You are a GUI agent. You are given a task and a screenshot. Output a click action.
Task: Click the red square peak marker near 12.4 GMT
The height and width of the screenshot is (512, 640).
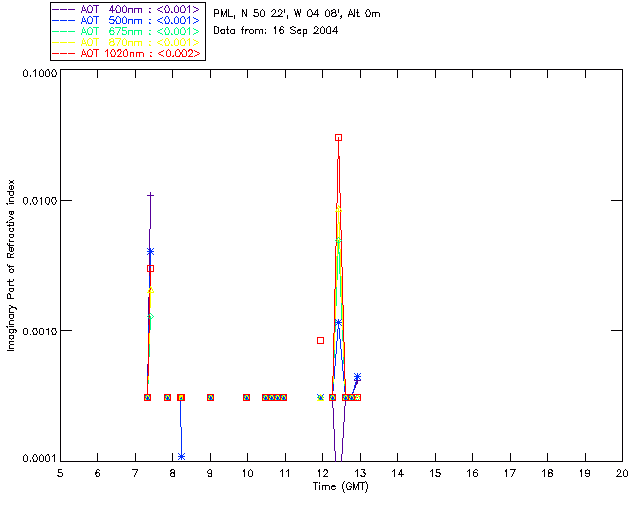[338, 138]
